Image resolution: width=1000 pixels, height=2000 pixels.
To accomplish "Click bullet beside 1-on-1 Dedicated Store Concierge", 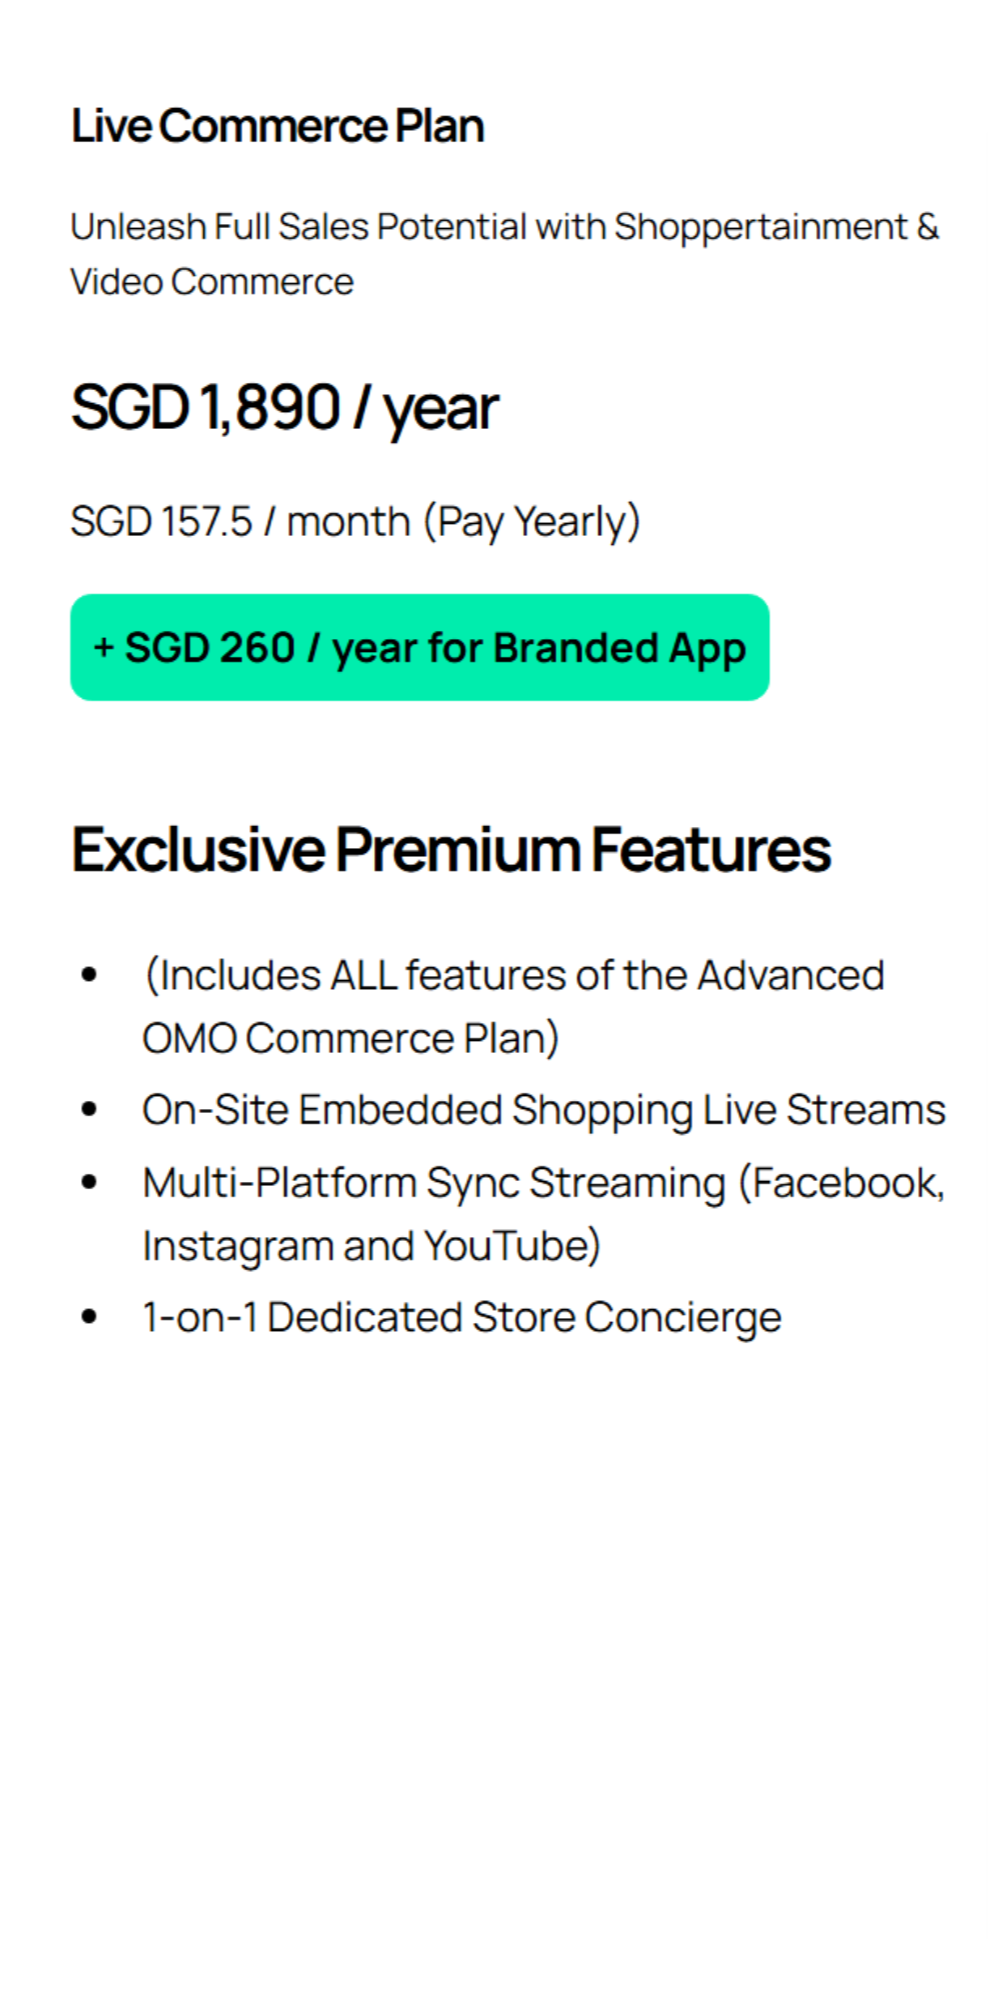I will click(90, 1317).
